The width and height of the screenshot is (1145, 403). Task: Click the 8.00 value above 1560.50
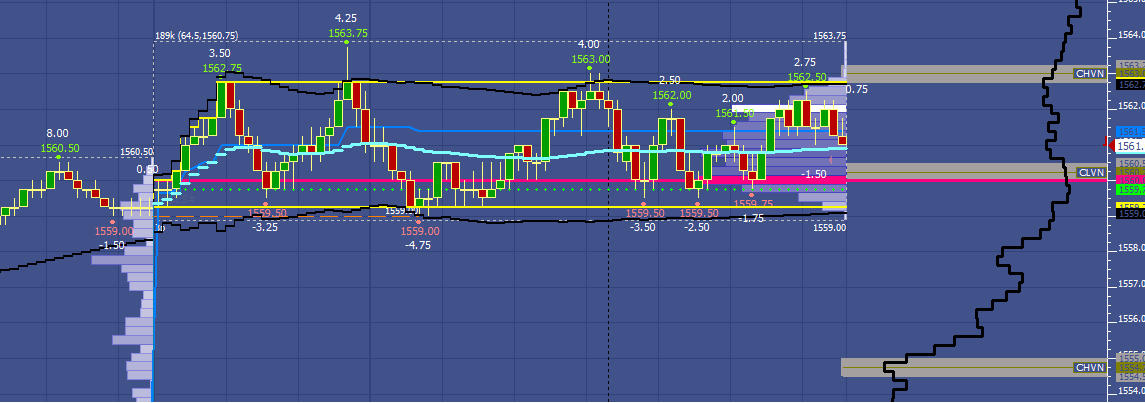click(58, 133)
